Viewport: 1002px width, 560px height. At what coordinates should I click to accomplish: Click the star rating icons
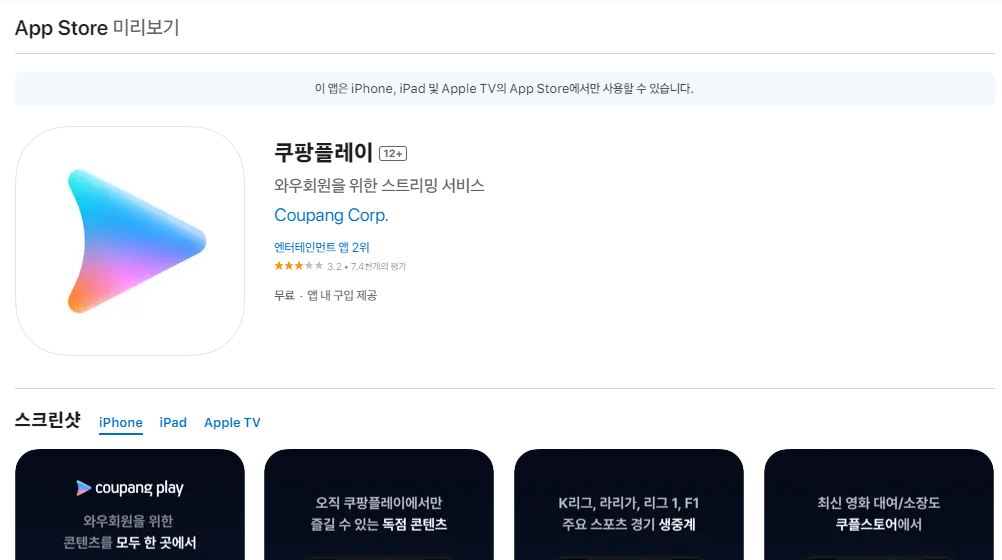pyautogui.click(x=298, y=266)
